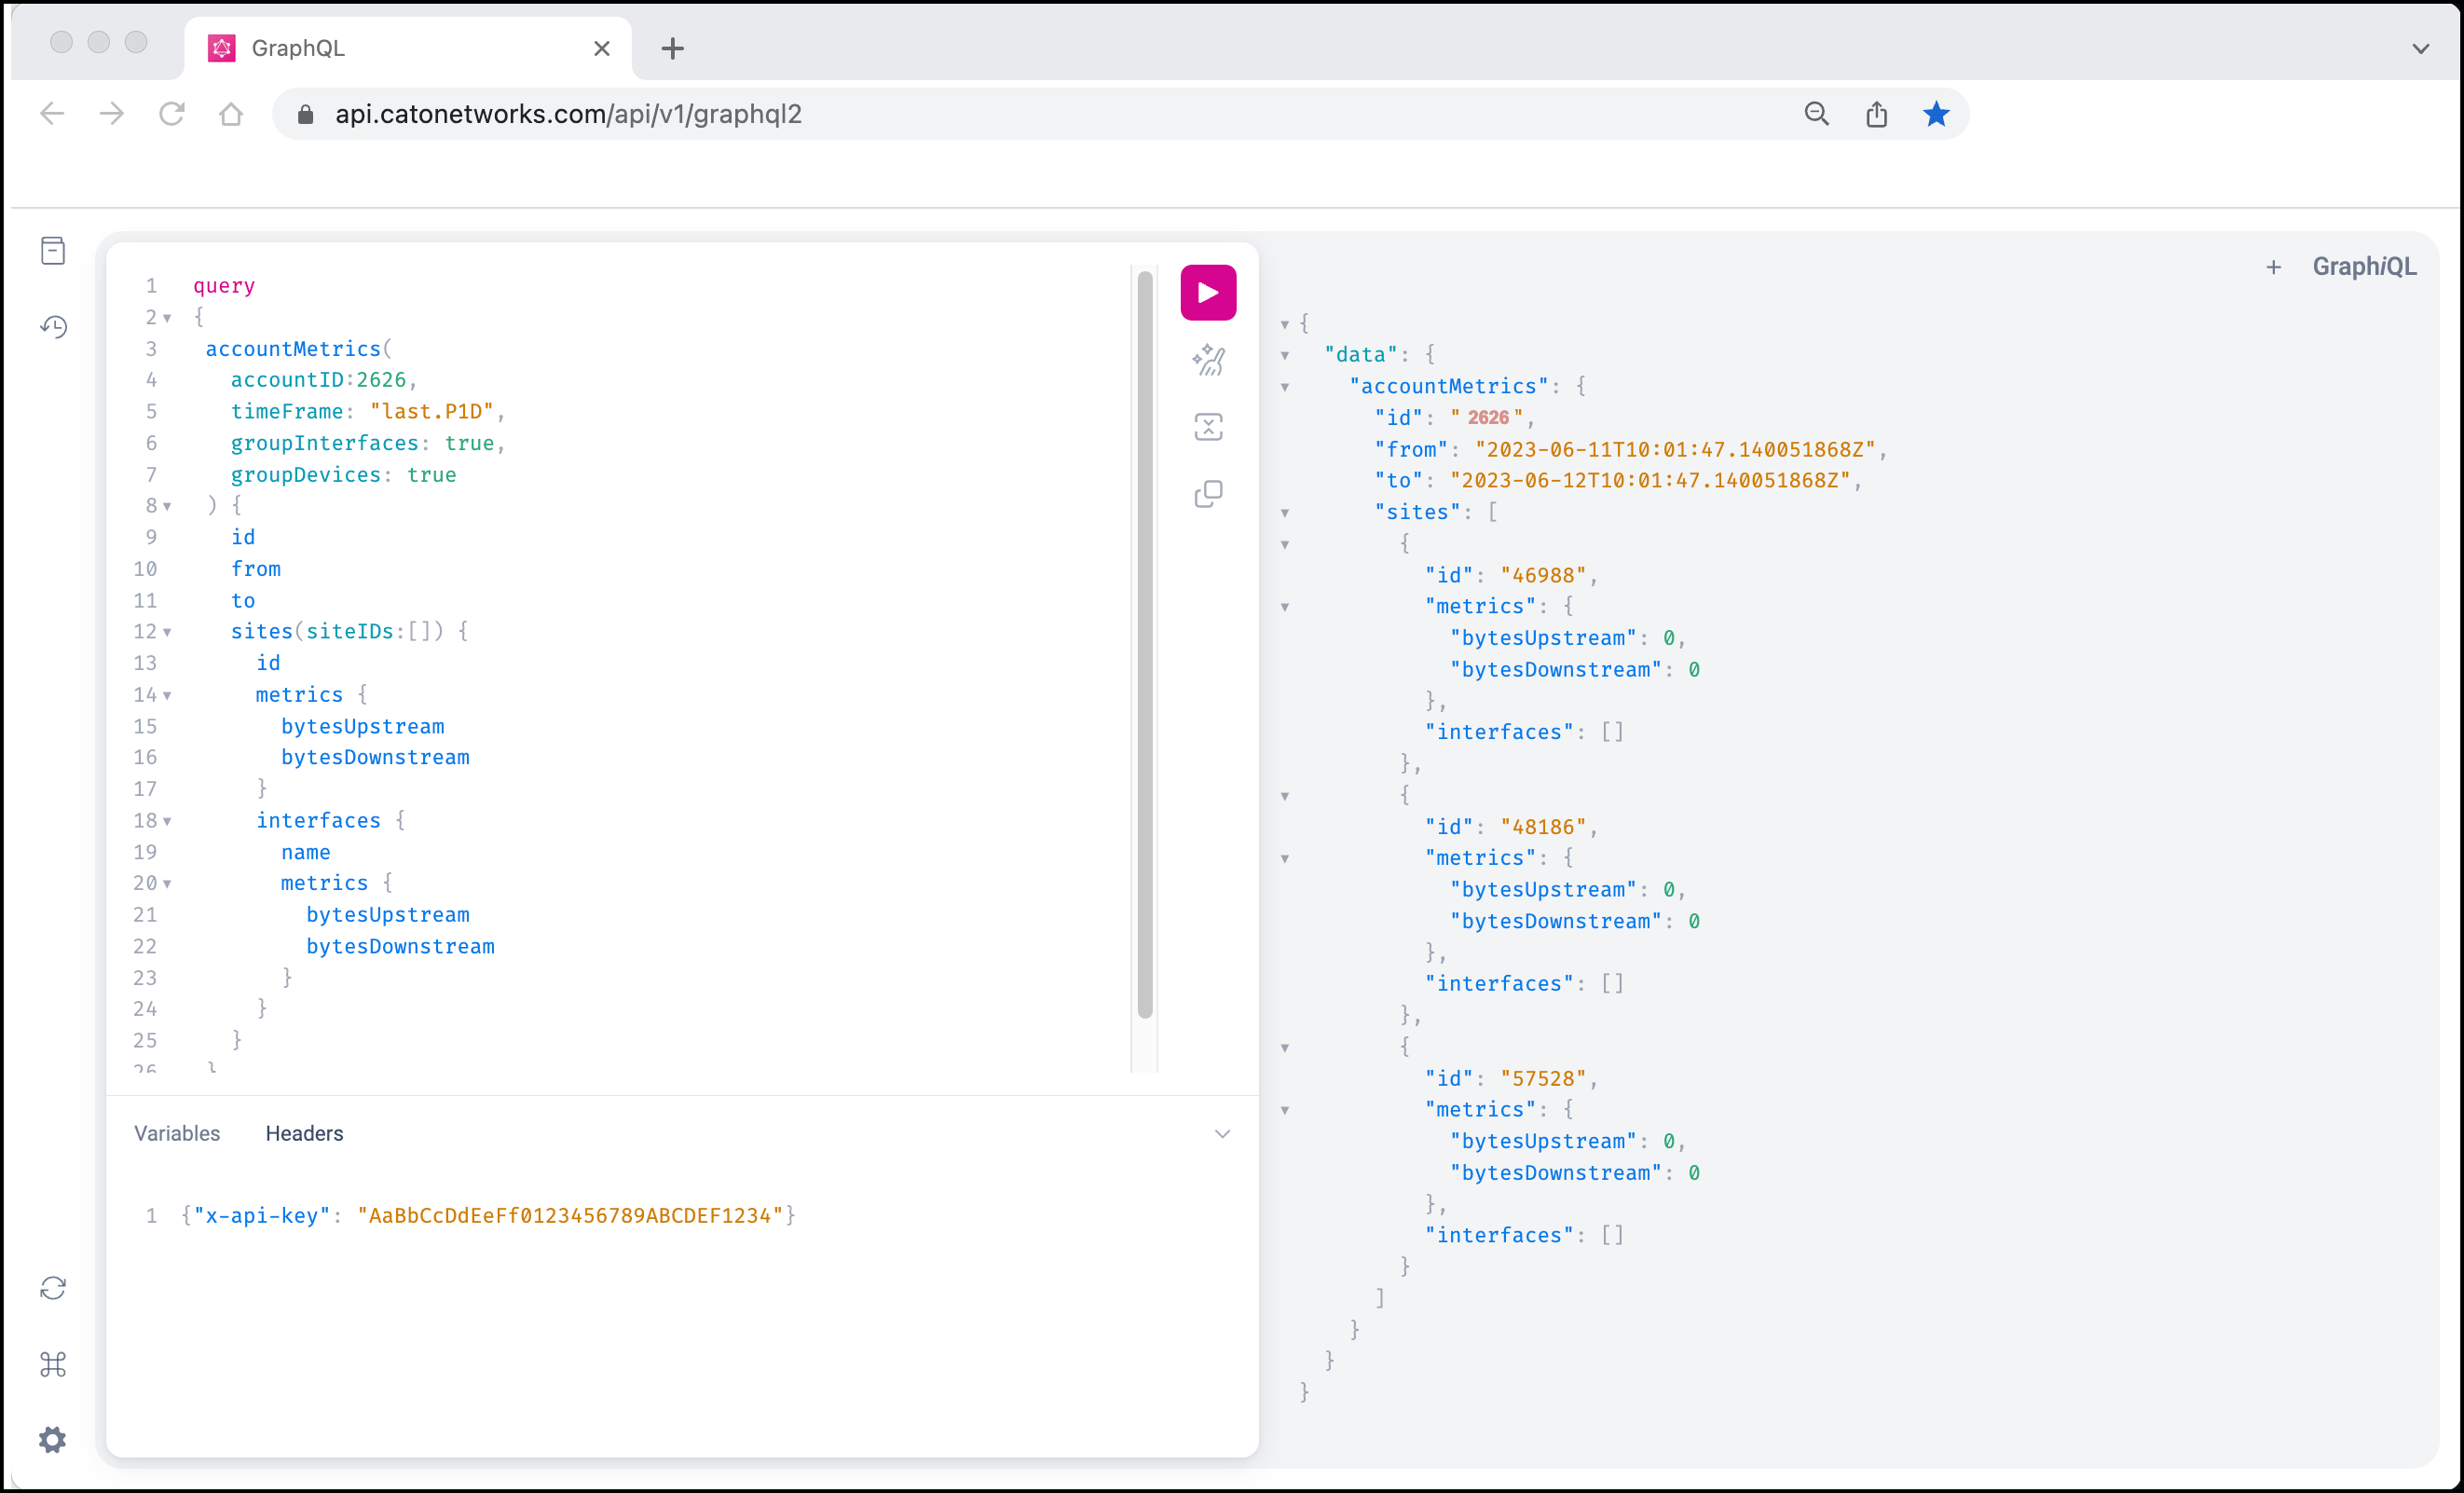Click the browser address bar URL
This screenshot has width=2464, height=1493.
point(568,114)
